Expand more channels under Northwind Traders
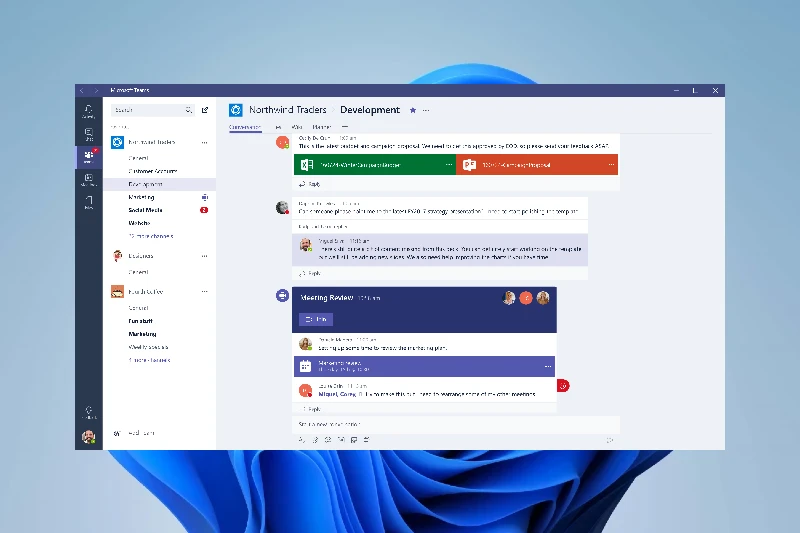 151,236
